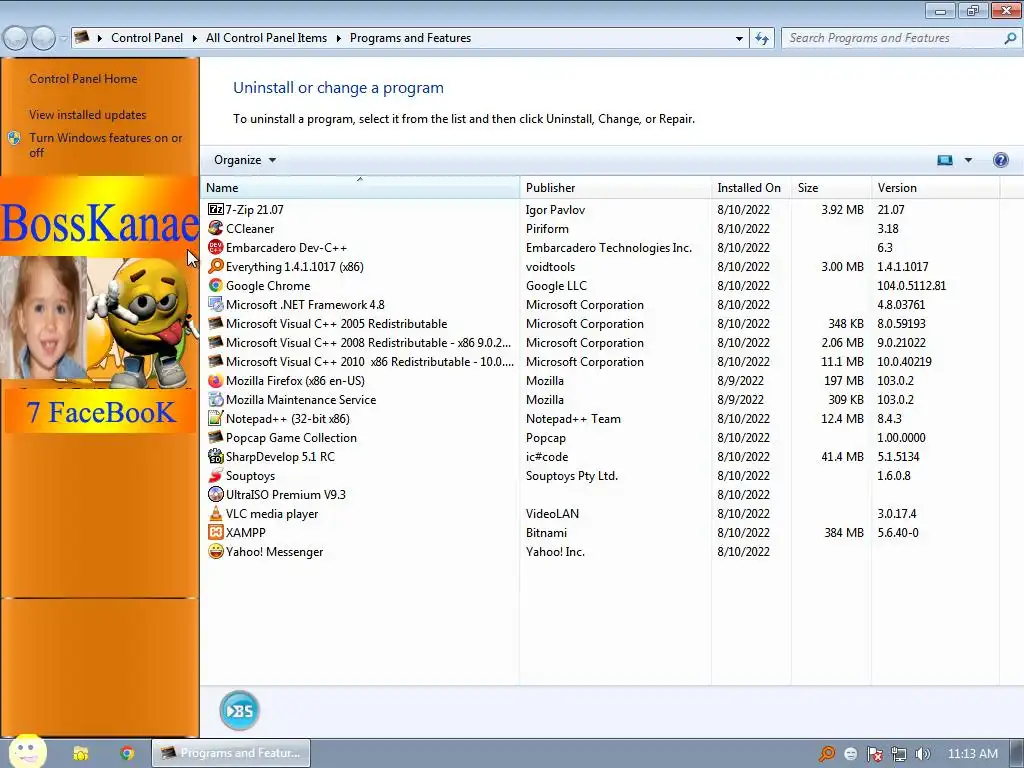This screenshot has height=768, width=1024.
Task: Open the taskbar file explorer icon
Action: [81, 753]
